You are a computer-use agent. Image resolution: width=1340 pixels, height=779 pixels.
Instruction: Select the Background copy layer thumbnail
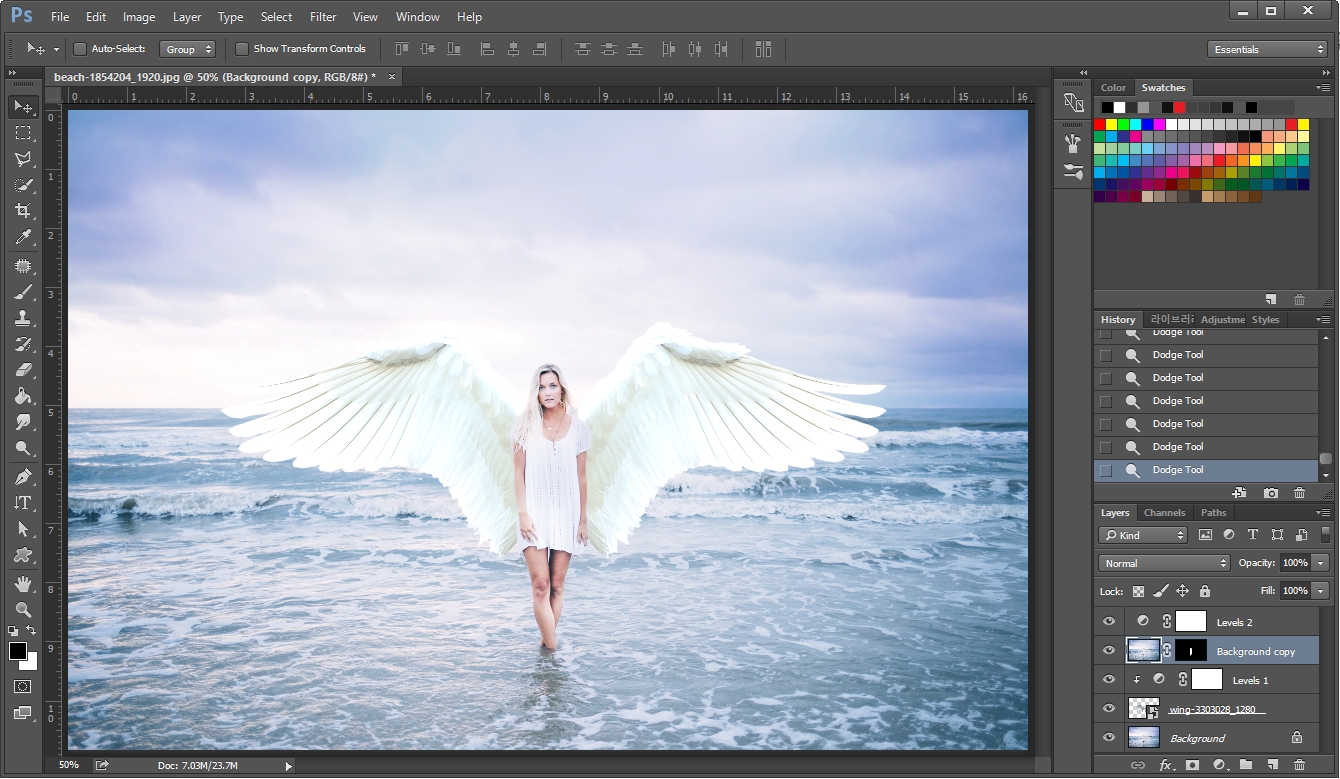pyautogui.click(x=1143, y=650)
